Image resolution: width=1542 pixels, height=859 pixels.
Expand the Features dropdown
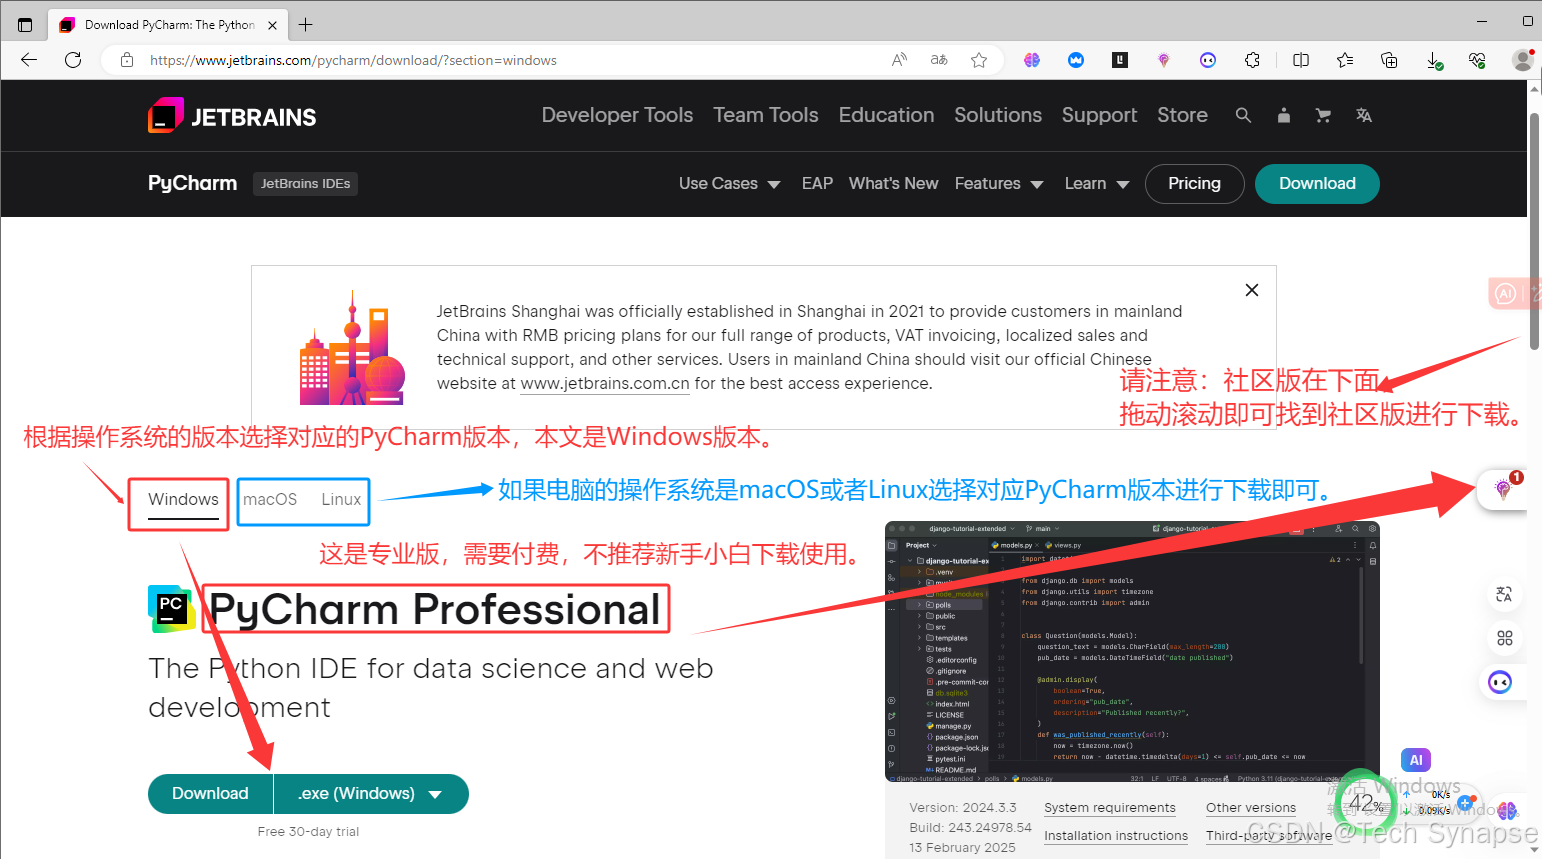[998, 183]
